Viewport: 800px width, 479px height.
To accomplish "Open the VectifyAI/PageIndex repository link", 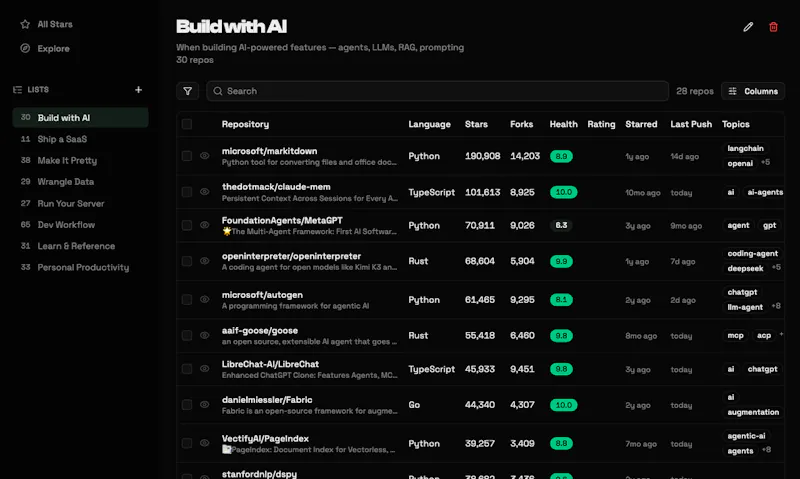I will pyautogui.click(x=265, y=439).
